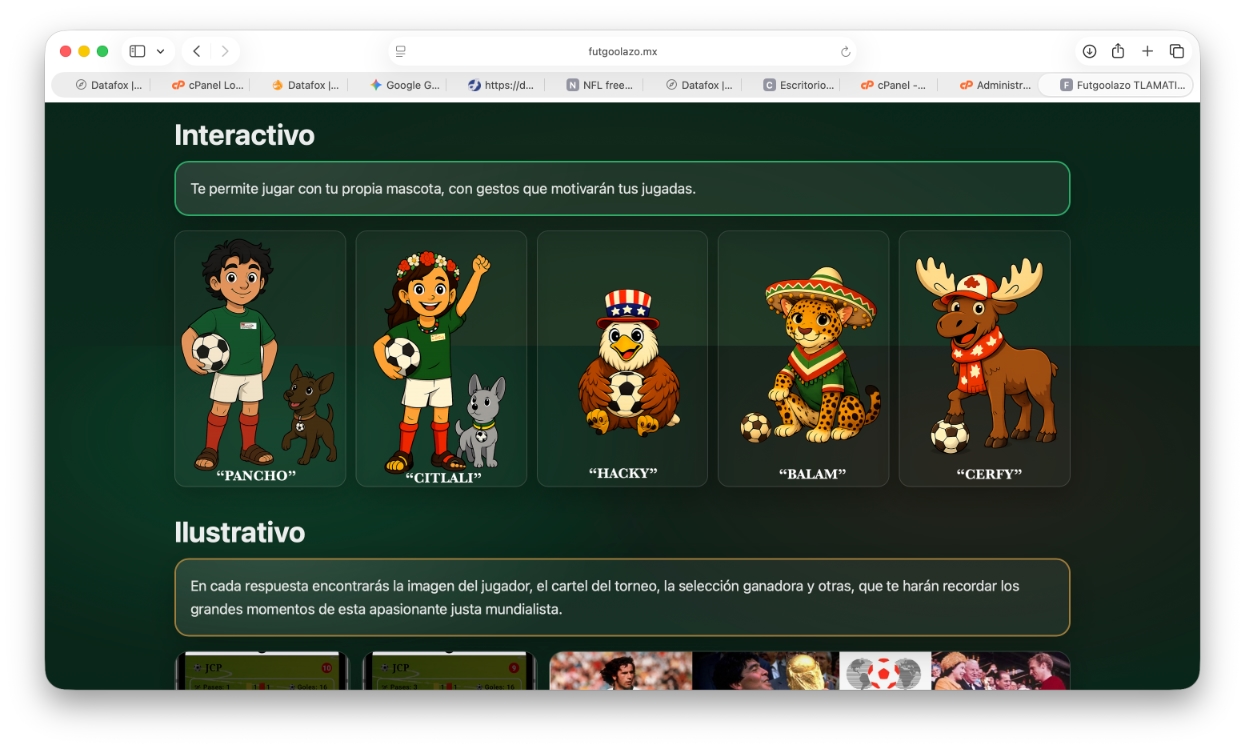Click the back navigation arrow
This screenshot has height=749, width=1245.
coord(196,51)
